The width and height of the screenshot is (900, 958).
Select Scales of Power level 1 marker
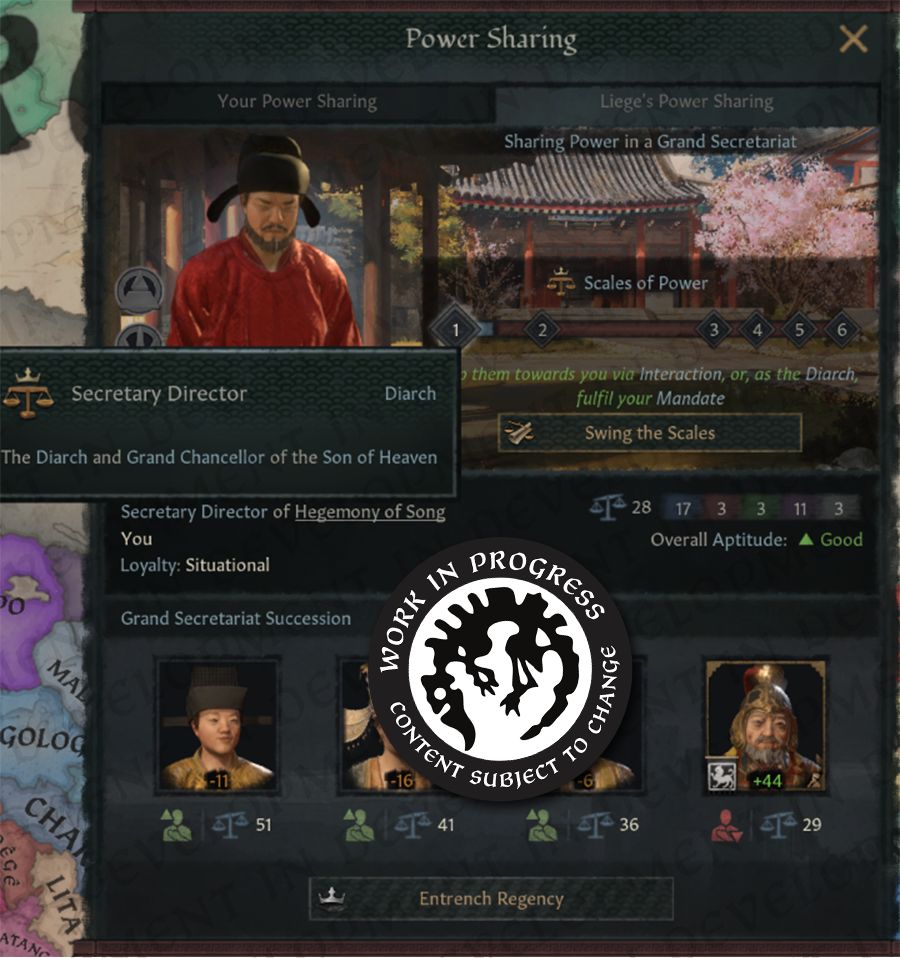455,331
